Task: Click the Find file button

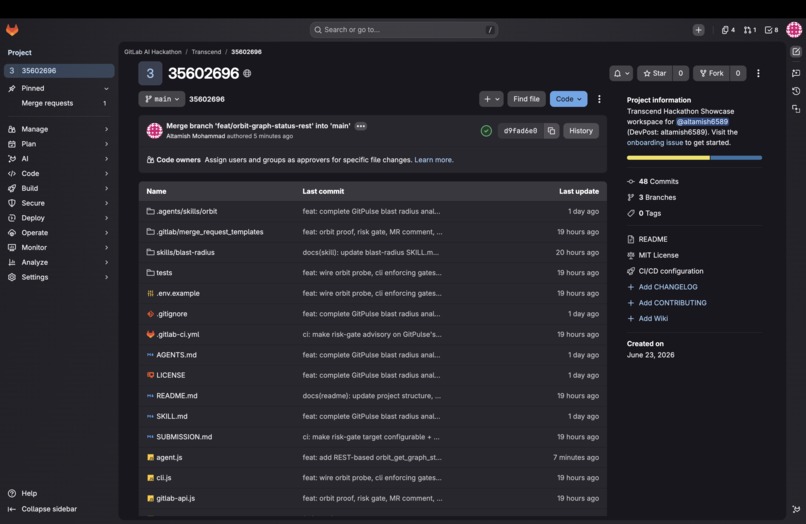Action: click(526, 99)
